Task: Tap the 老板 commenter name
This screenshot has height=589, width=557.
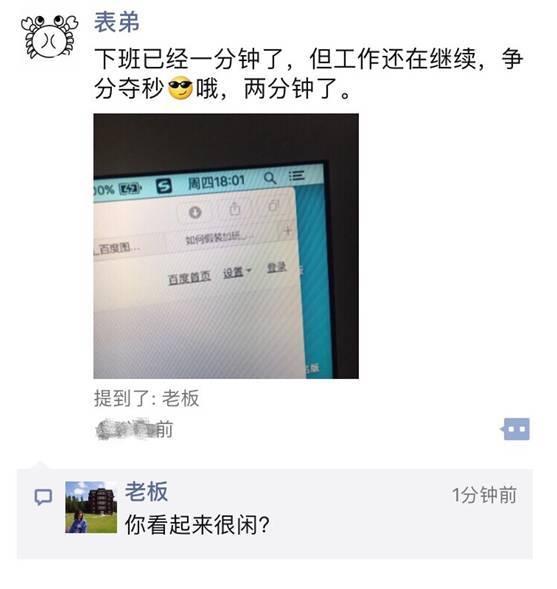Action: tap(146, 491)
